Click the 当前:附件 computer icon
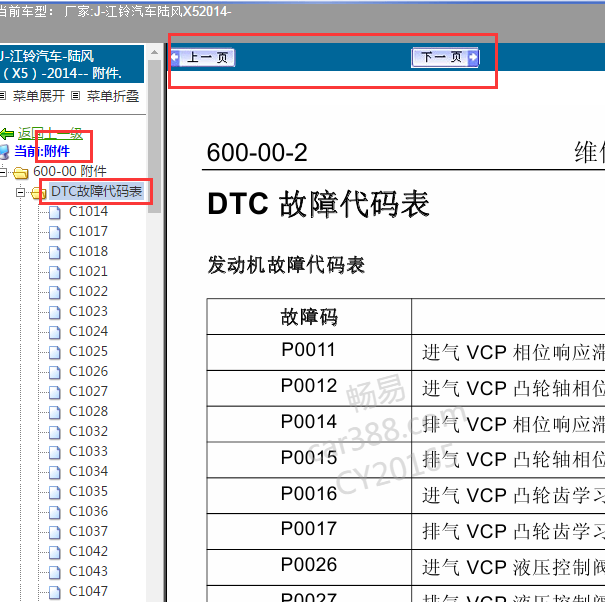Screen dimensions: 605x602 [x=4, y=152]
